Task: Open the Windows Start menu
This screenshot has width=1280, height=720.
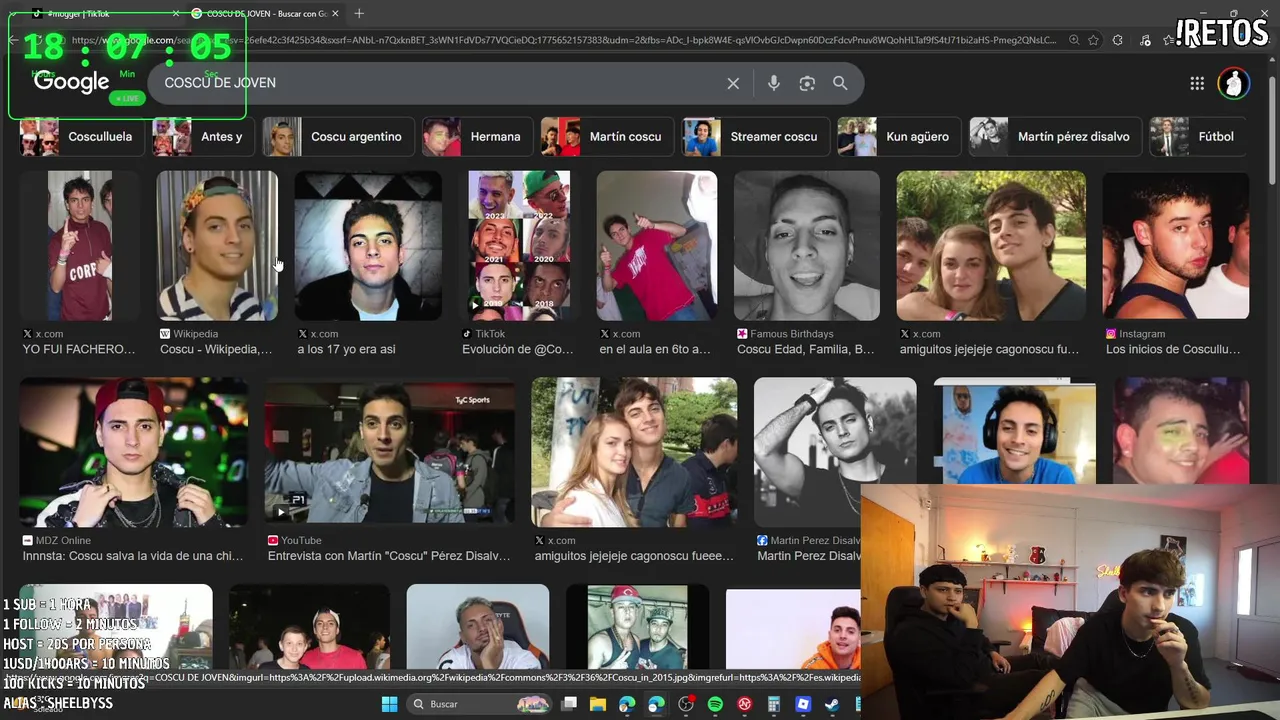Action: click(389, 704)
